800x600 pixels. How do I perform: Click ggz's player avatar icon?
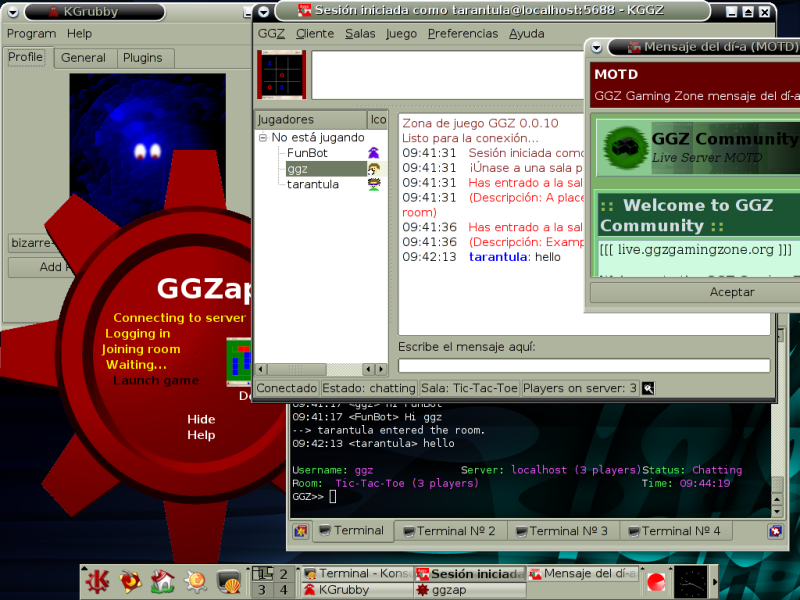374,169
